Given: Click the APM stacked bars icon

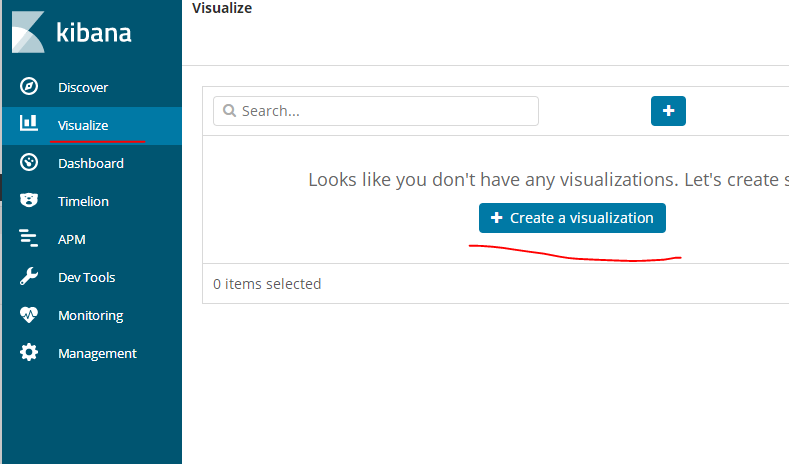Looking at the screenshot, I should coord(29,238).
